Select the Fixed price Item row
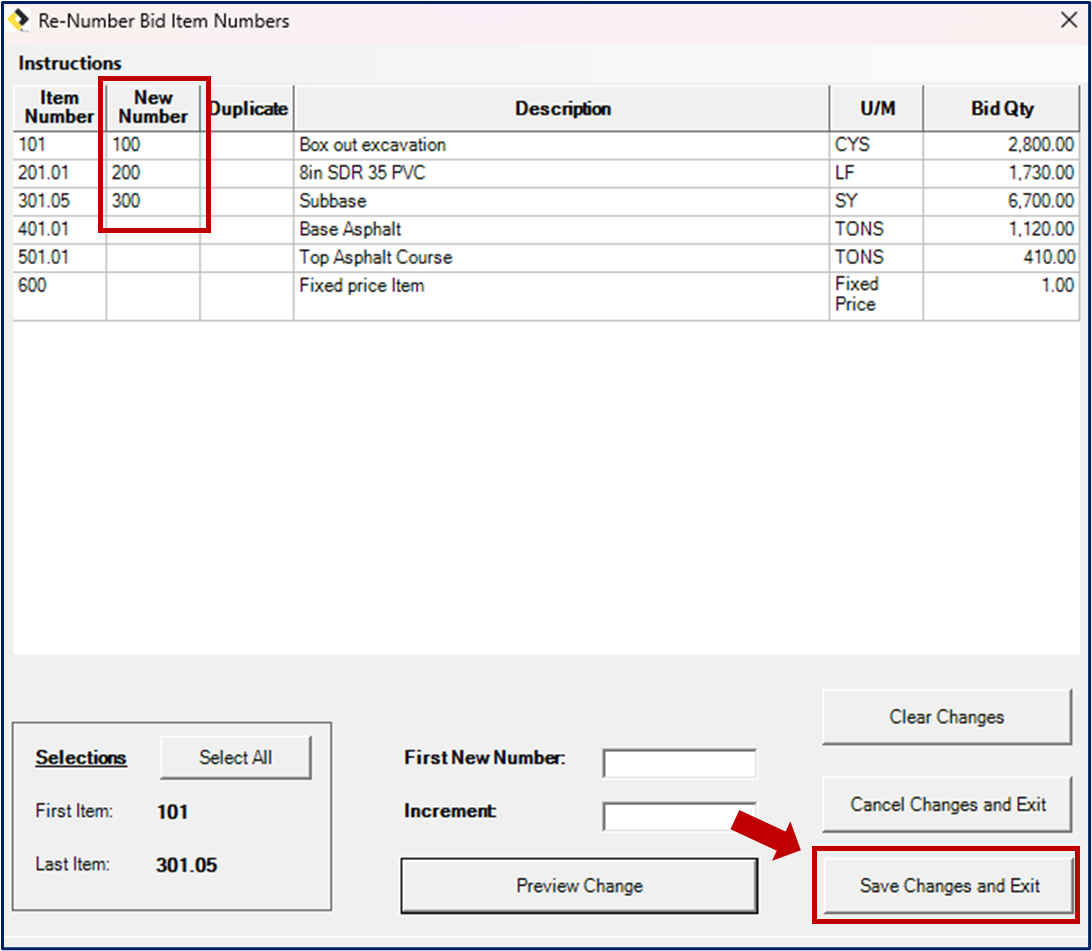The image size is (1092, 951). [363, 285]
